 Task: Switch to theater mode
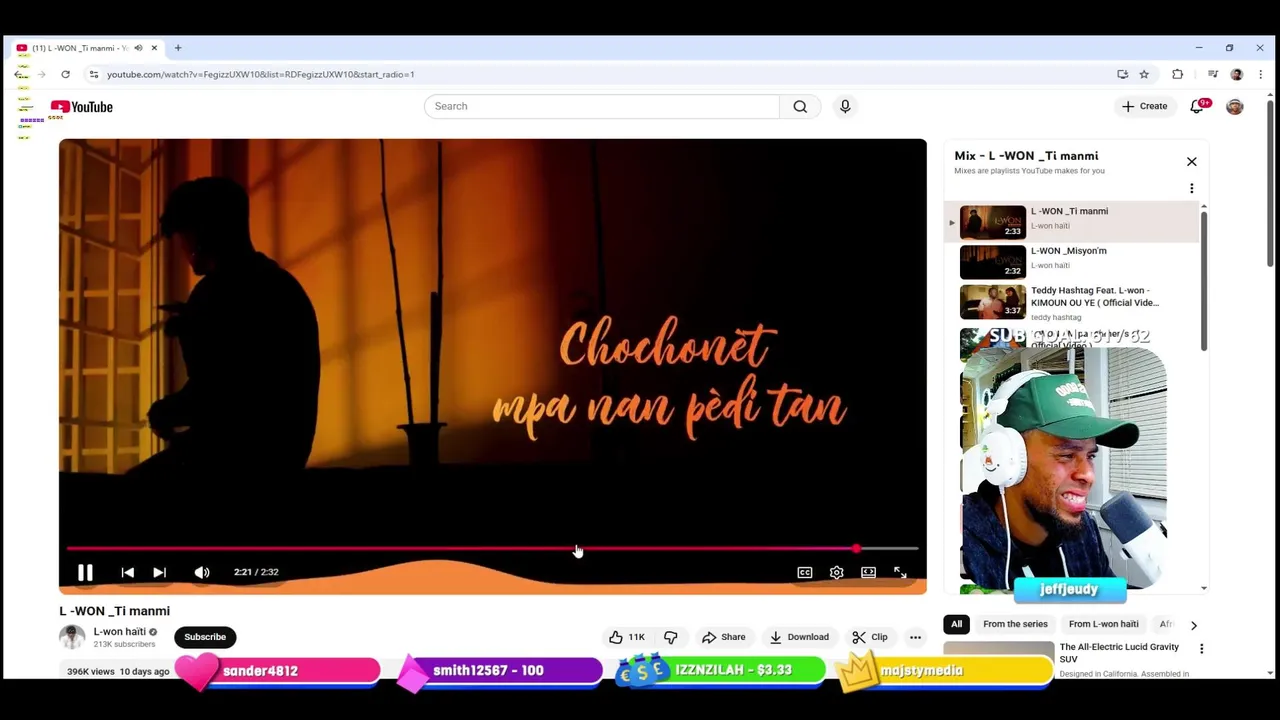(868, 572)
